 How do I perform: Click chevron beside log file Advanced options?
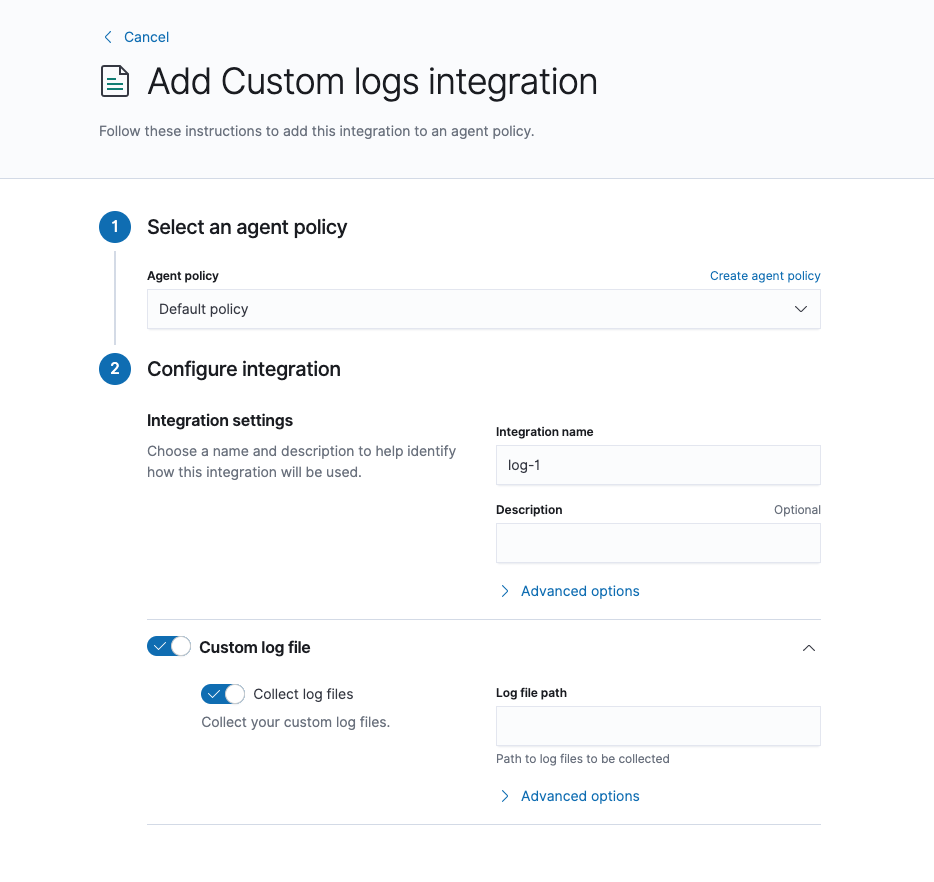pos(505,796)
